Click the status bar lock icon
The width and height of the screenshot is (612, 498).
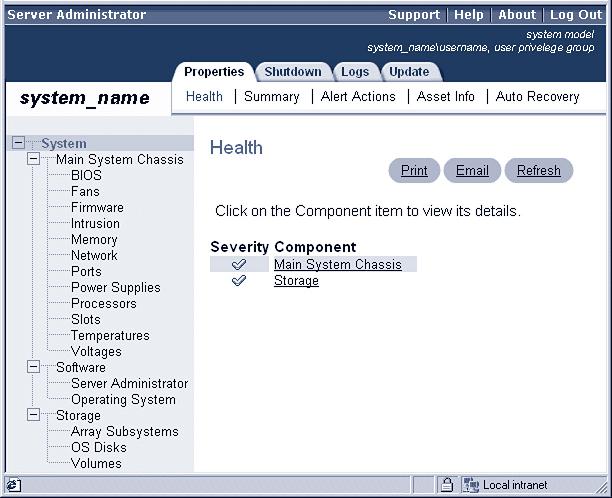pyautogui.click(x=448, y=485)
